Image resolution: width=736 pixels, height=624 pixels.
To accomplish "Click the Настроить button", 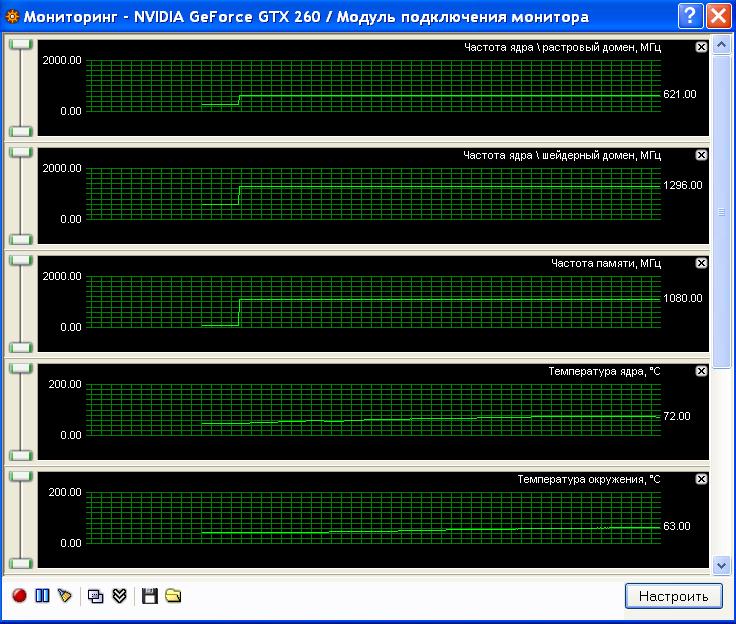I will pyautogui.click(x=674, y=596).
